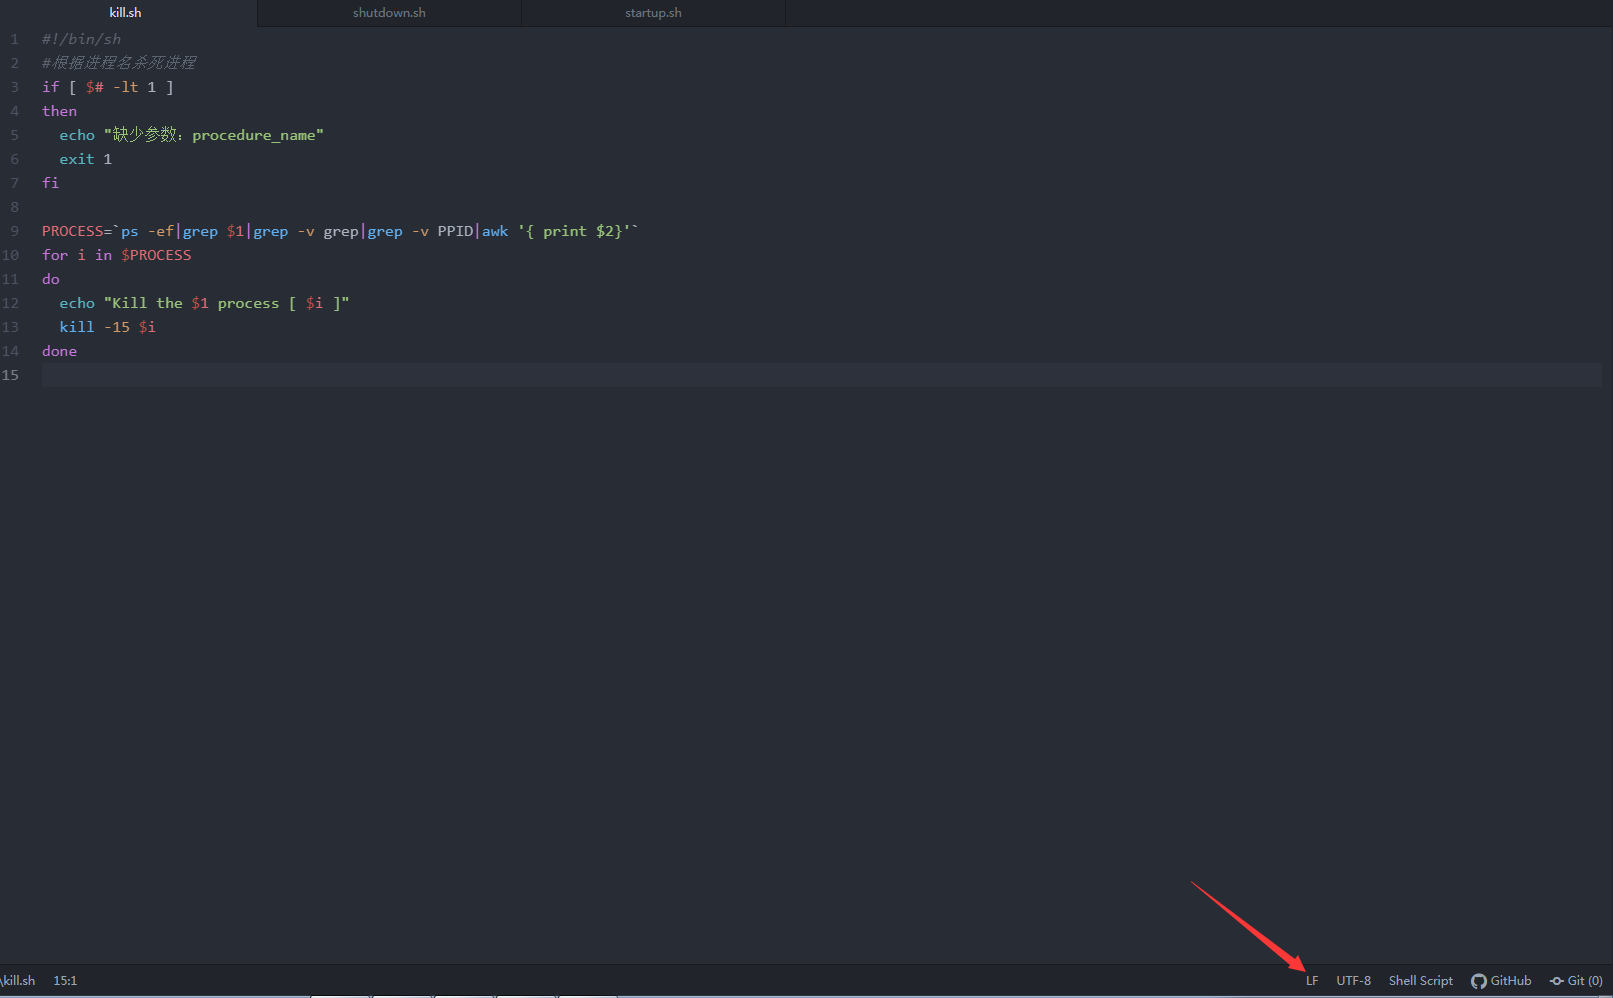Open the startup.sh tab
Image resolution: width=1613 pixels, height=998 pixels.
(653, 13)
